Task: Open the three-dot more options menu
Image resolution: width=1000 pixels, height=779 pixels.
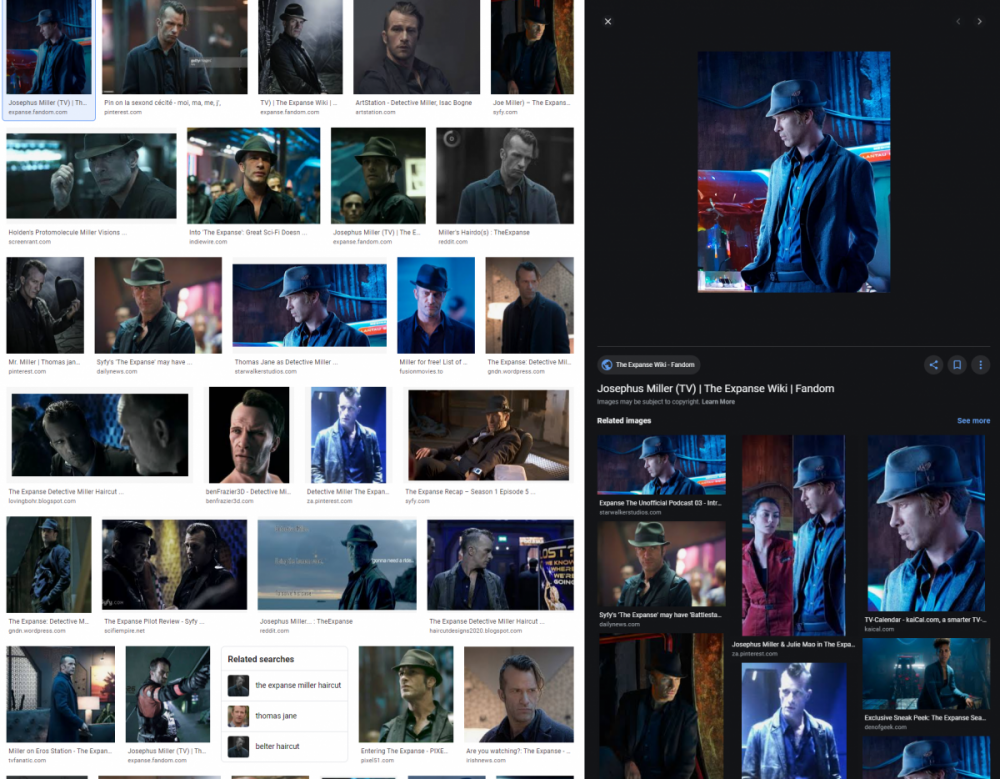Action: tap(983, 365)
